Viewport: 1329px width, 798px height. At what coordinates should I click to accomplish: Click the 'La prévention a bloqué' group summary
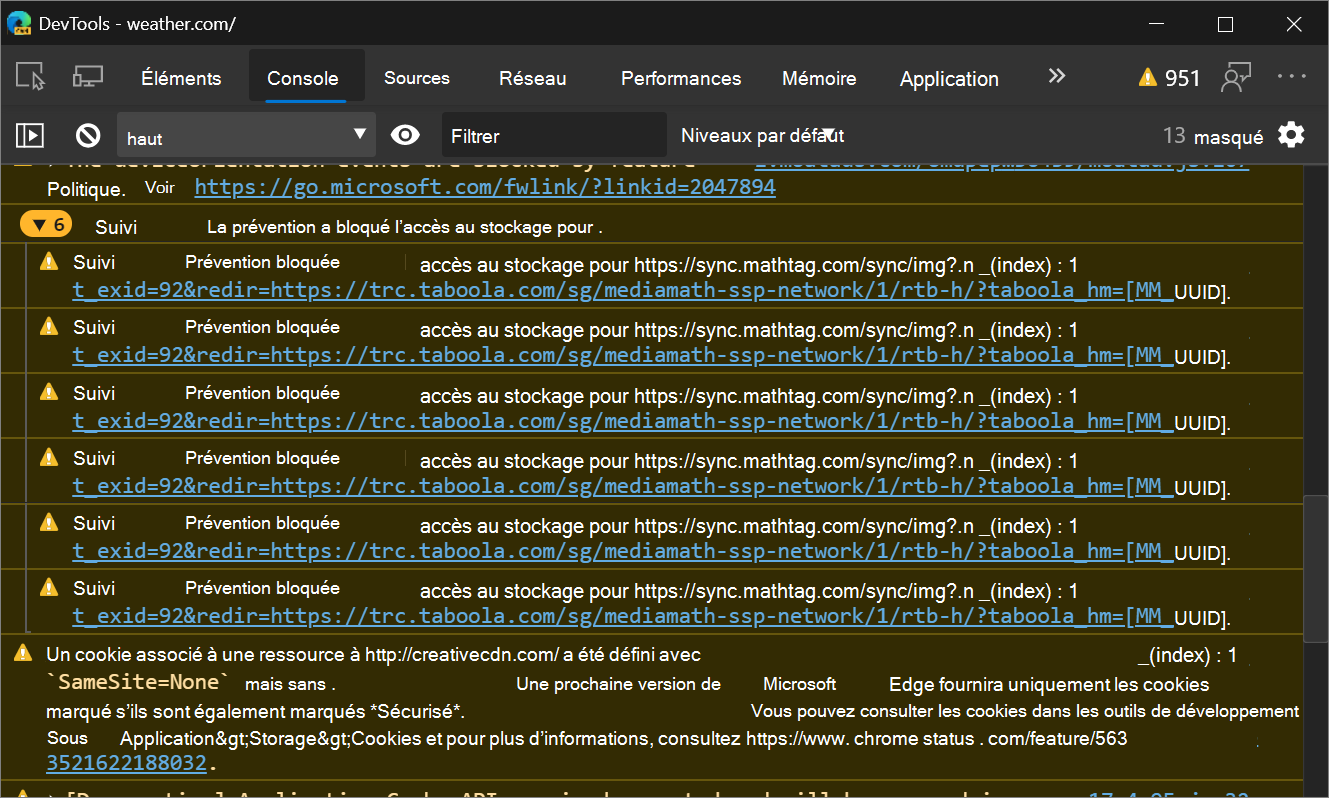point(405,227)
